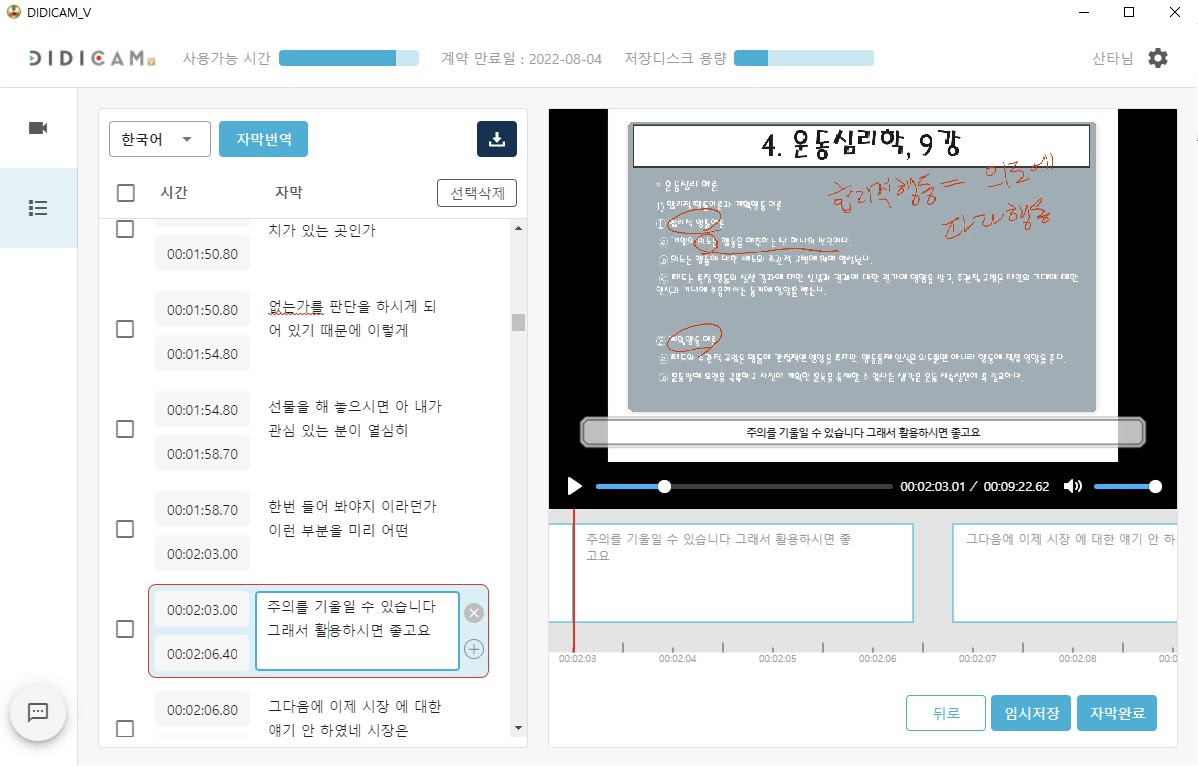1198x766 pixels.
Task: Delete the selected subtitle with X icon
Action: coord(474,612)
